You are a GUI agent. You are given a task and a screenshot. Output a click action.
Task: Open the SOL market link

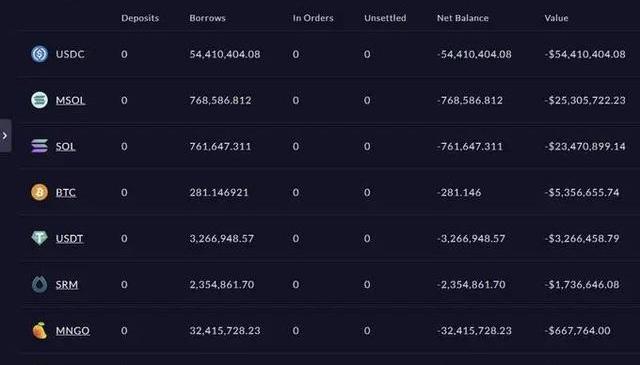click(65, 146)
